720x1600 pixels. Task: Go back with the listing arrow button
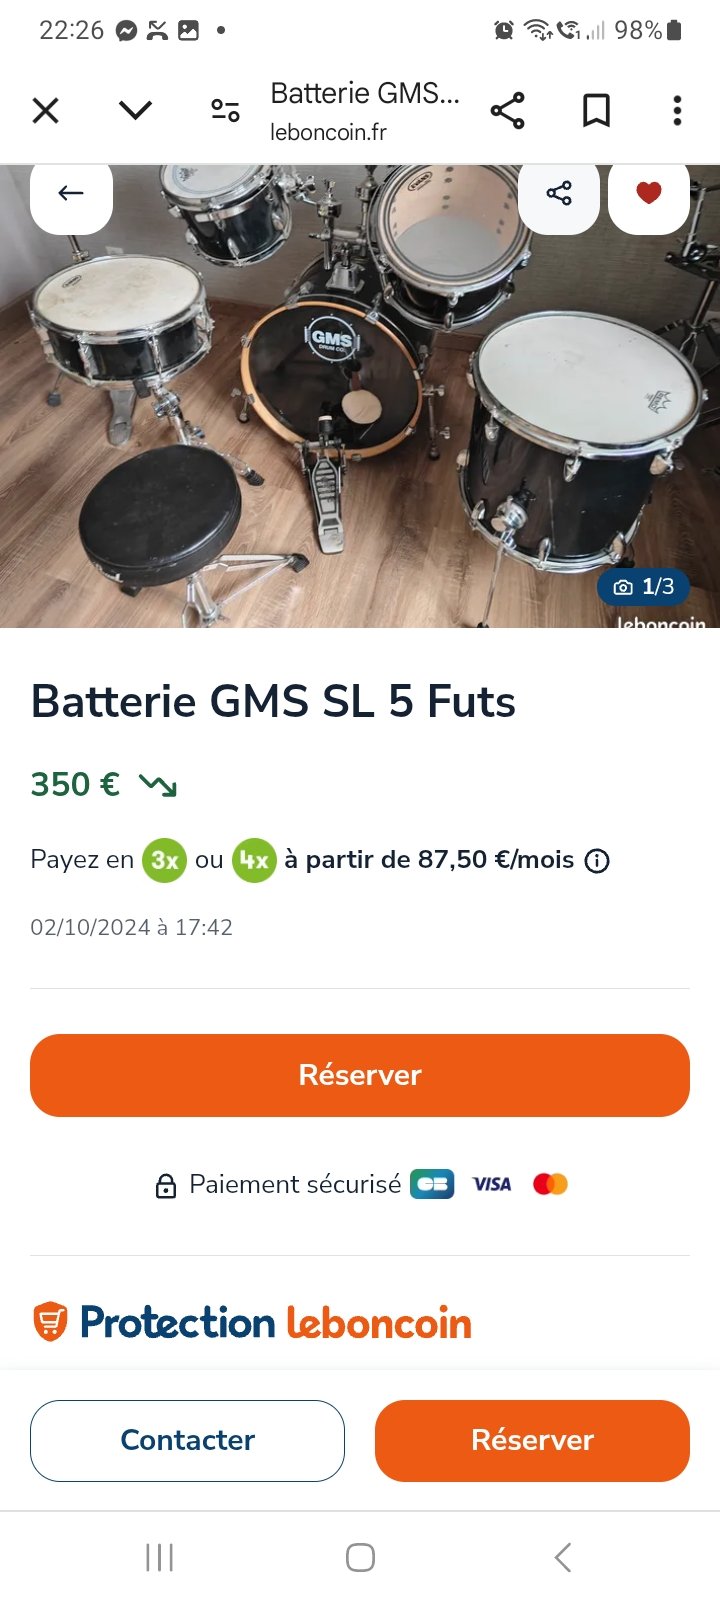click(x=71, y=194)
